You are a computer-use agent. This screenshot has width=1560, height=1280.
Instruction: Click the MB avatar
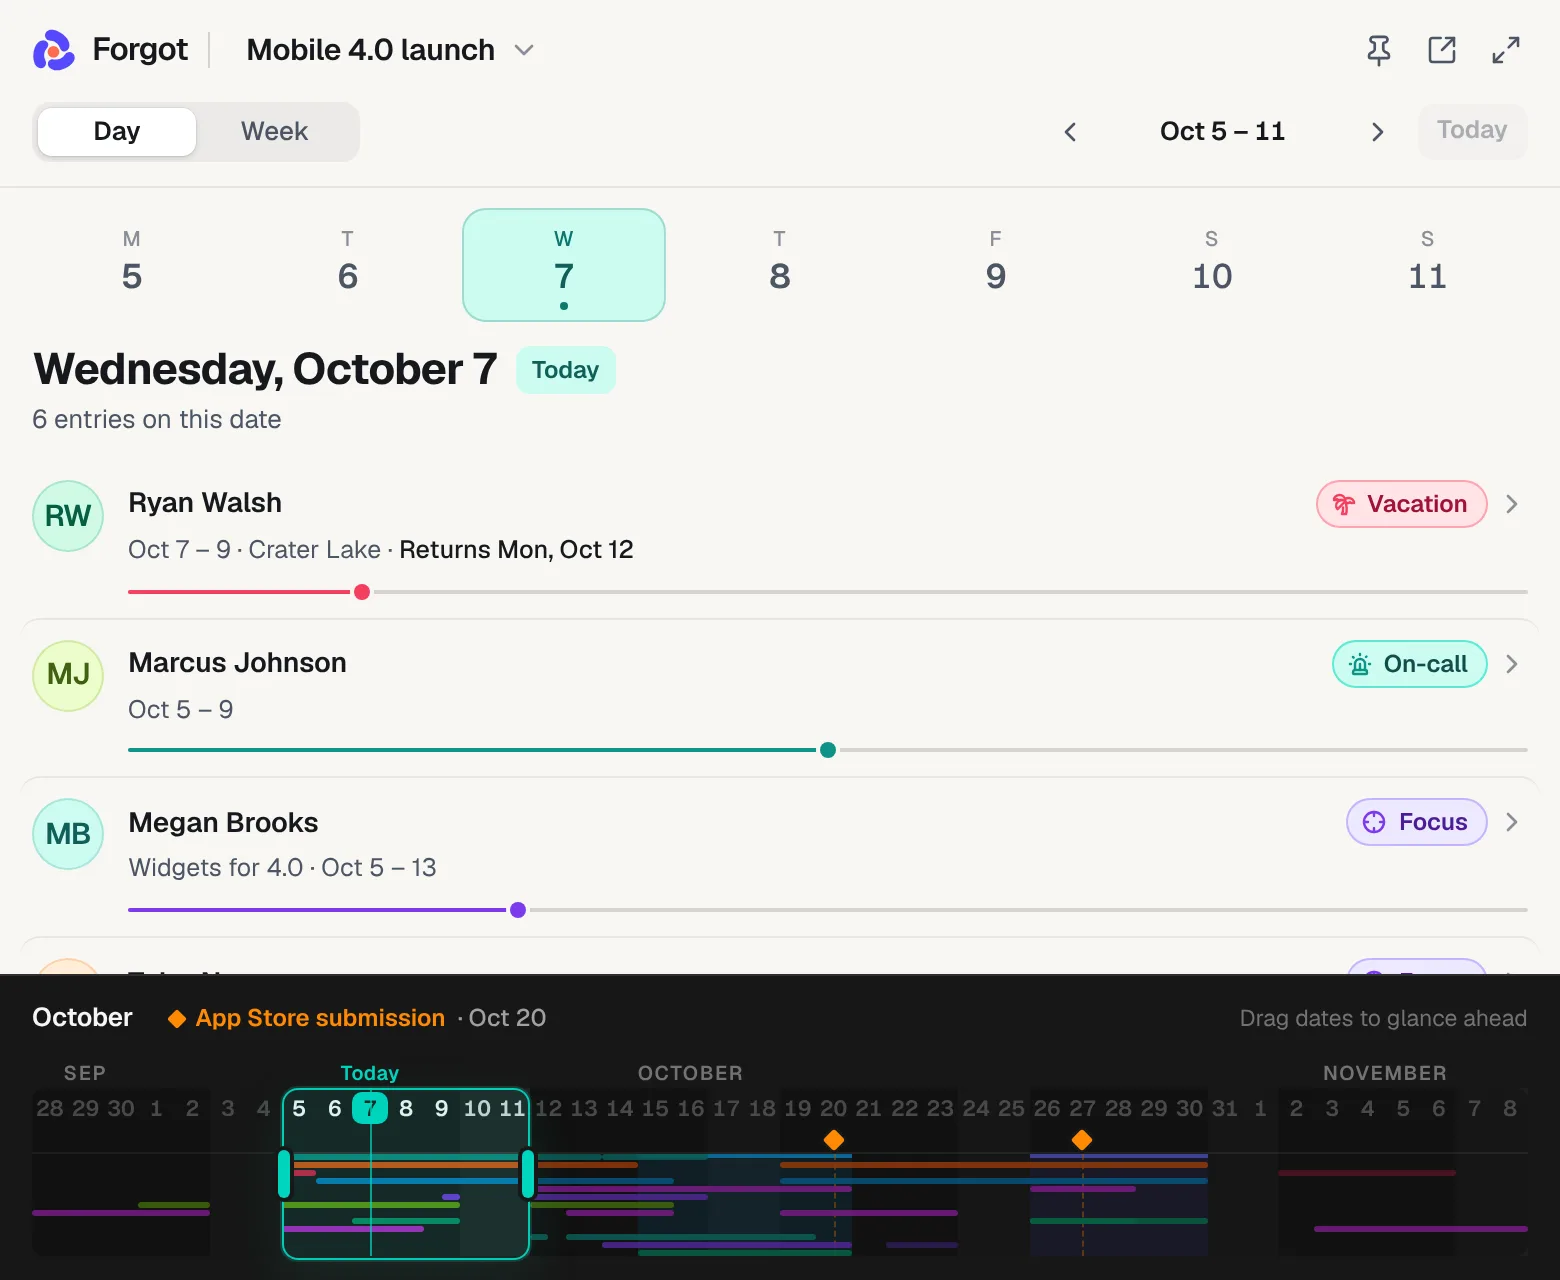[68, 834]
